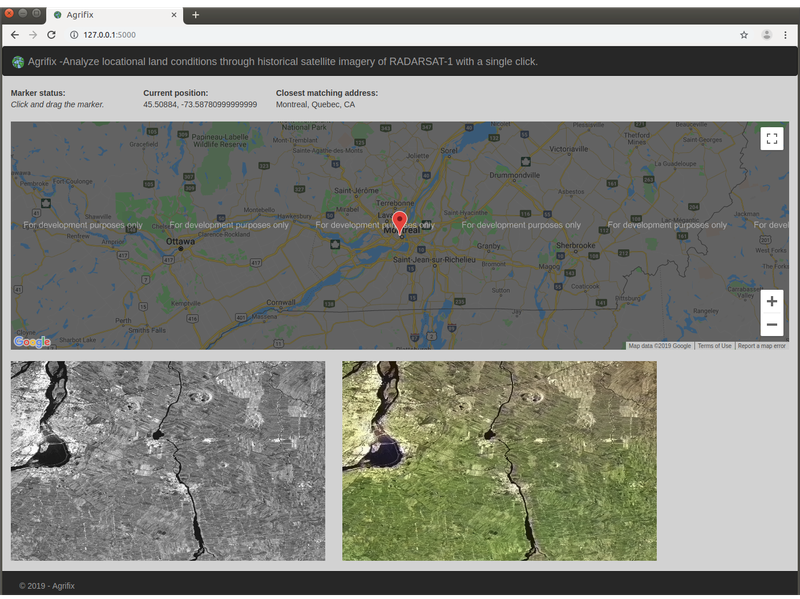The image size is (800, 599).
Task: Click the Google logo on the map
Action: 32,342
